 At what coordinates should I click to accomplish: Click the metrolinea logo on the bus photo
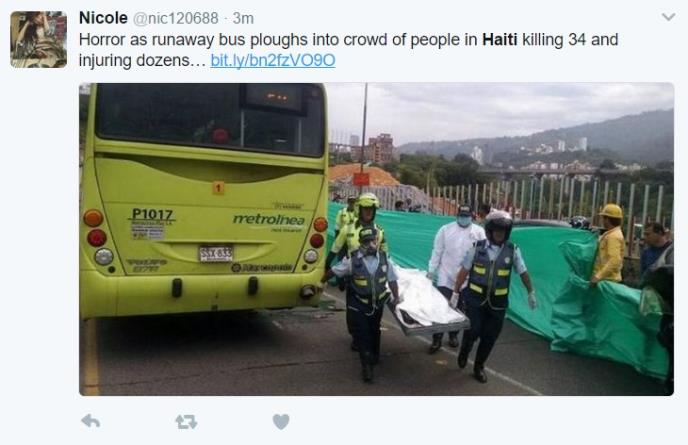point(269,219)
